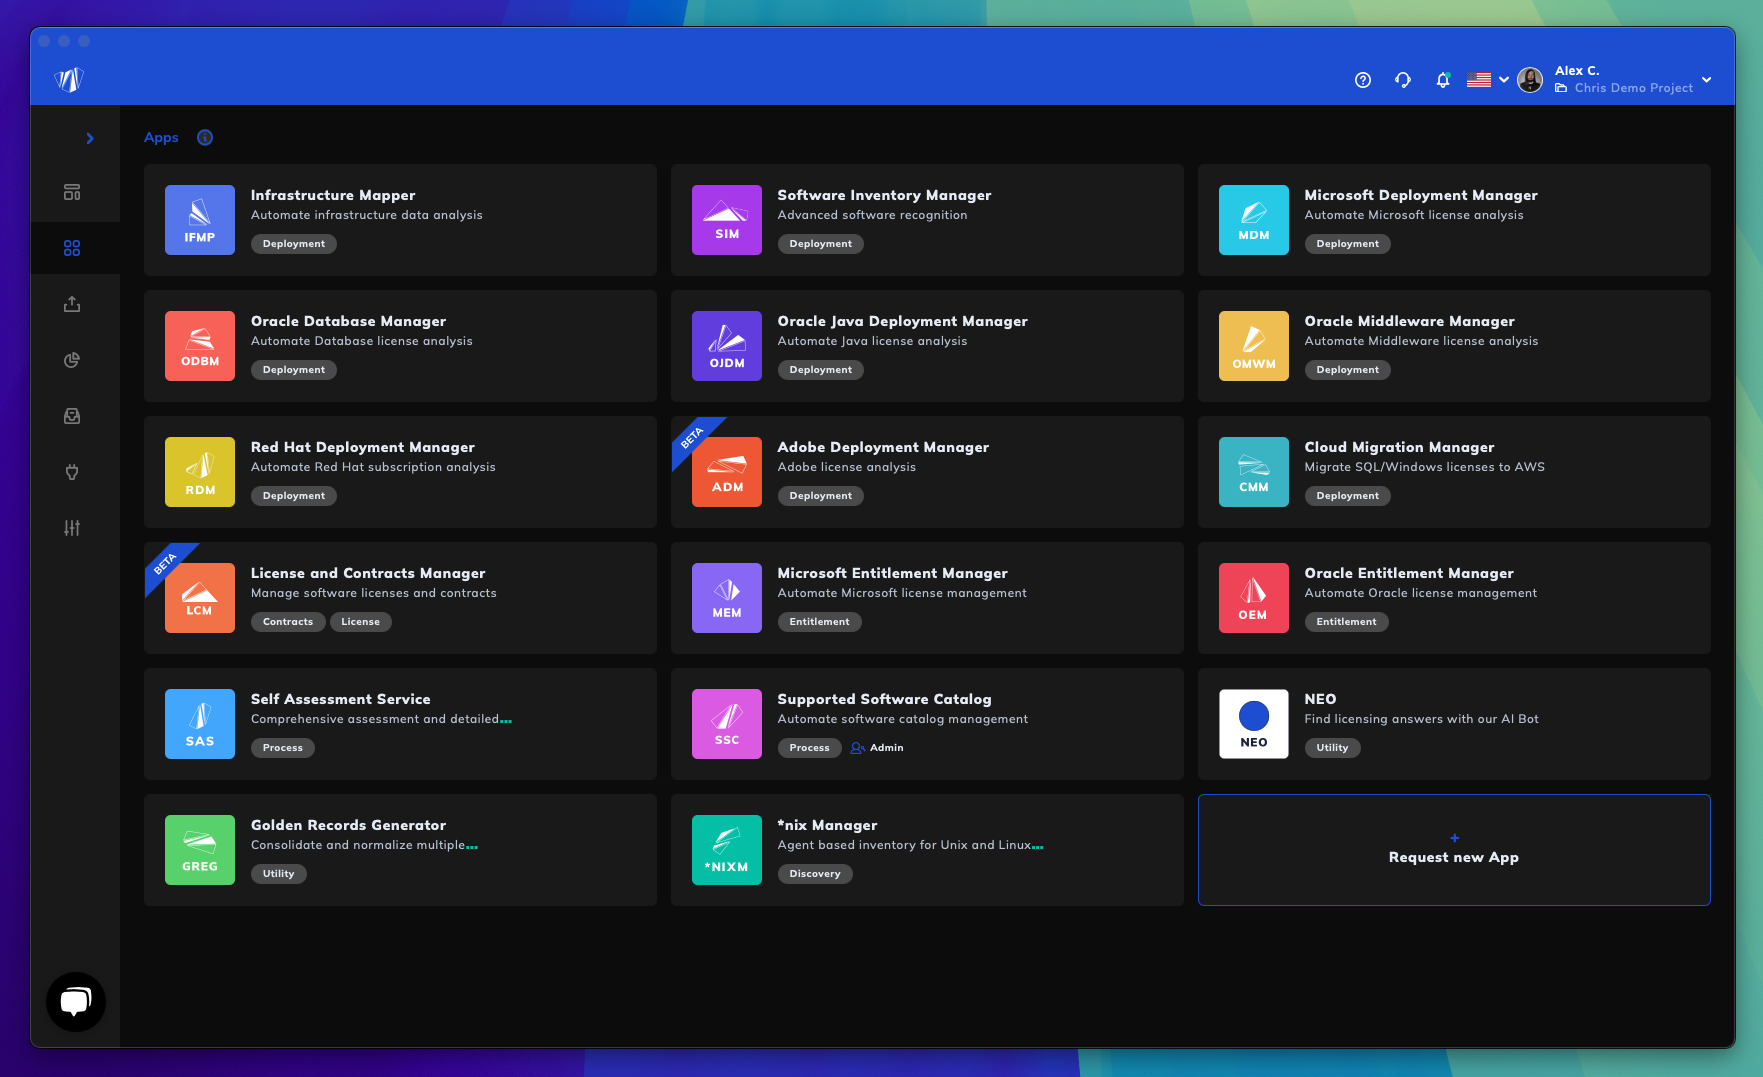1763x1077 pixels.
Task: Open the inbox icon in the sidebar
Action: [72, 416]
